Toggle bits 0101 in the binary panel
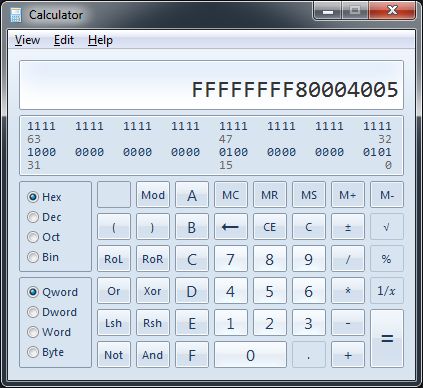The height and width of the screenshot is (388, 423). point(377,152)
